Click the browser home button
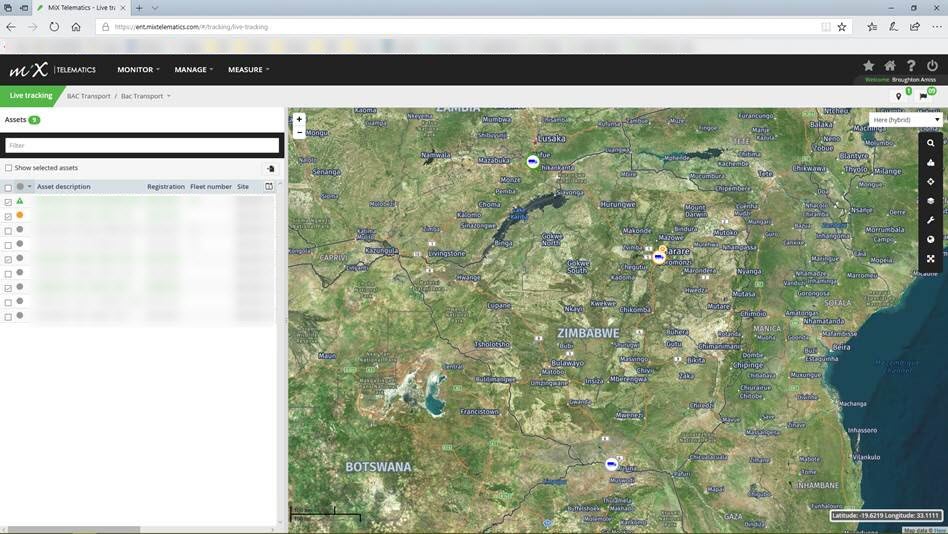 click(76, 27)
